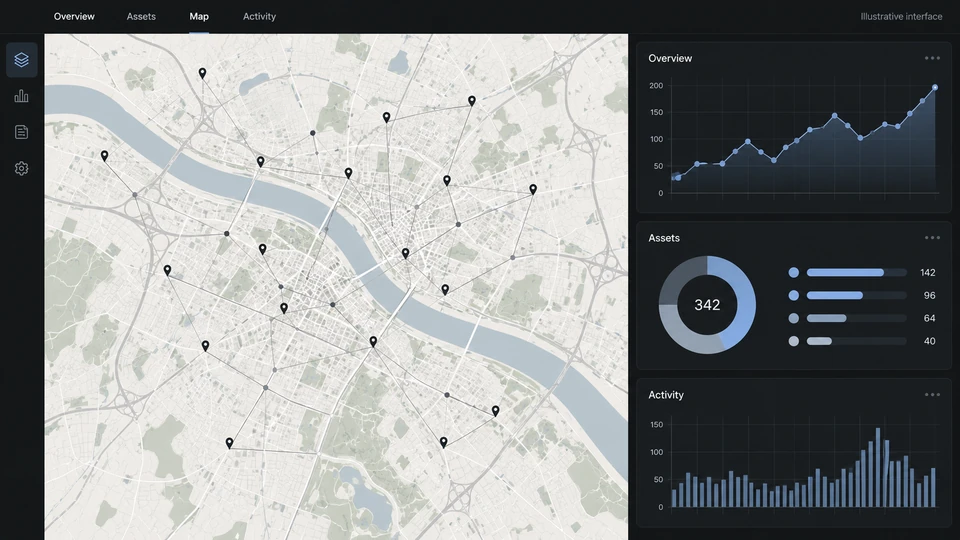Click the Activity panel title
Image resolution: width=960 pixels, height=540 pixels.
tap(666, 395)
